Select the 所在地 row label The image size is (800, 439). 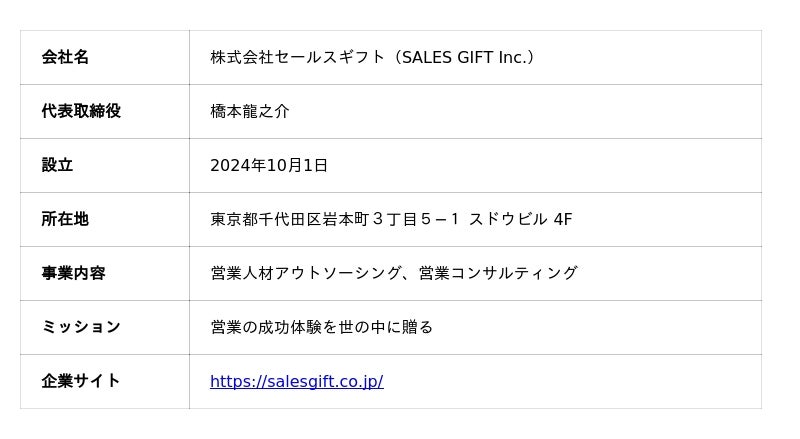65,219
